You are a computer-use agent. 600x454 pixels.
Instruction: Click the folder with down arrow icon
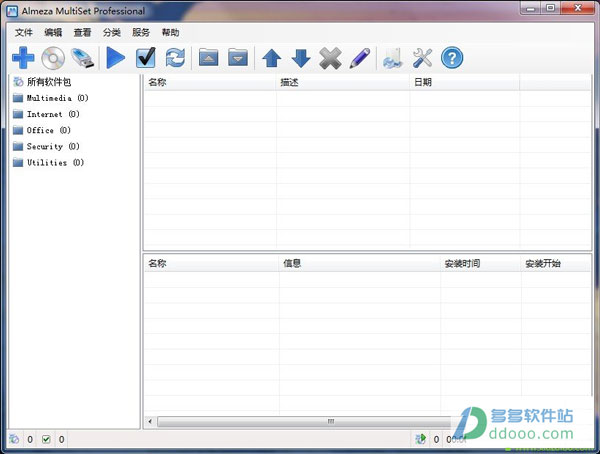coord(238,58)
